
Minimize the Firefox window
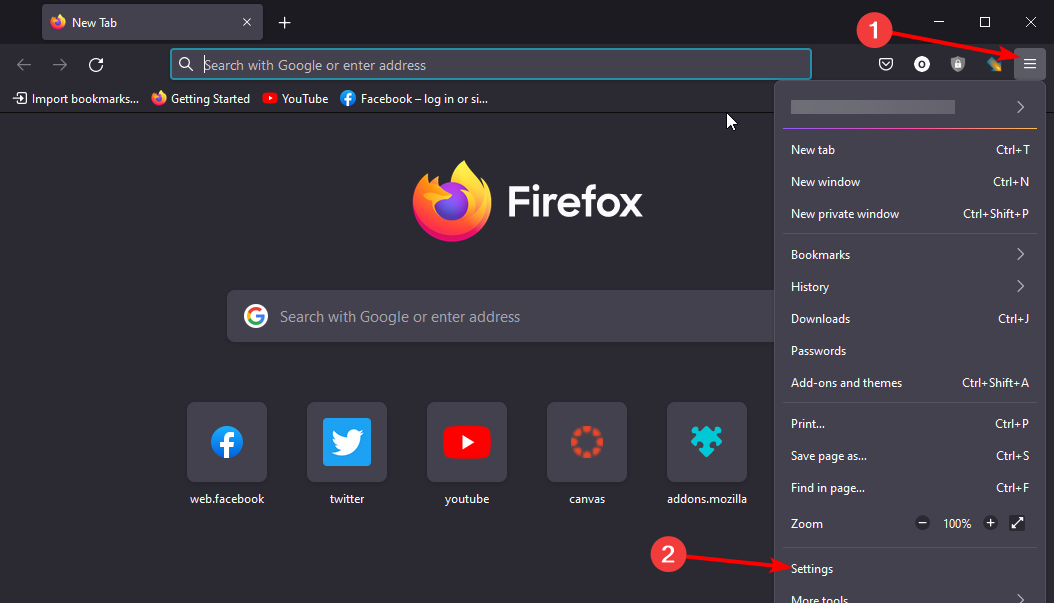coord(939,22)
